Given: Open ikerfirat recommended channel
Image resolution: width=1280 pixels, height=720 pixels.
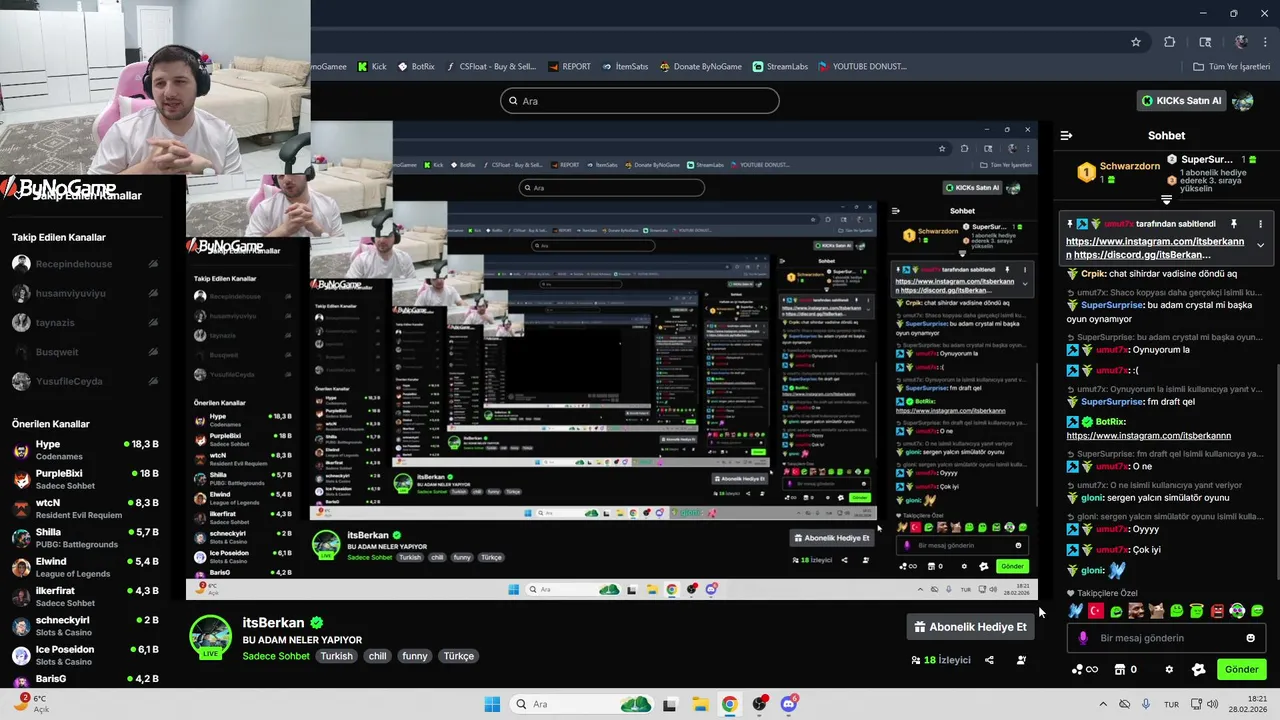Looking at the screenshot, I should [x=85, y=596].
